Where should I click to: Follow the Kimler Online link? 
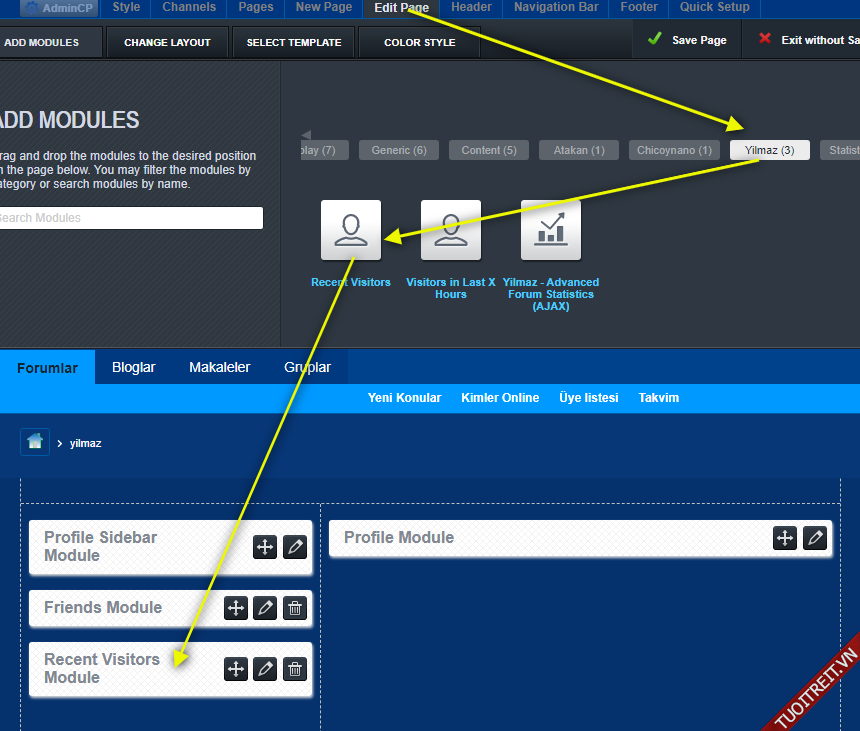500,398
